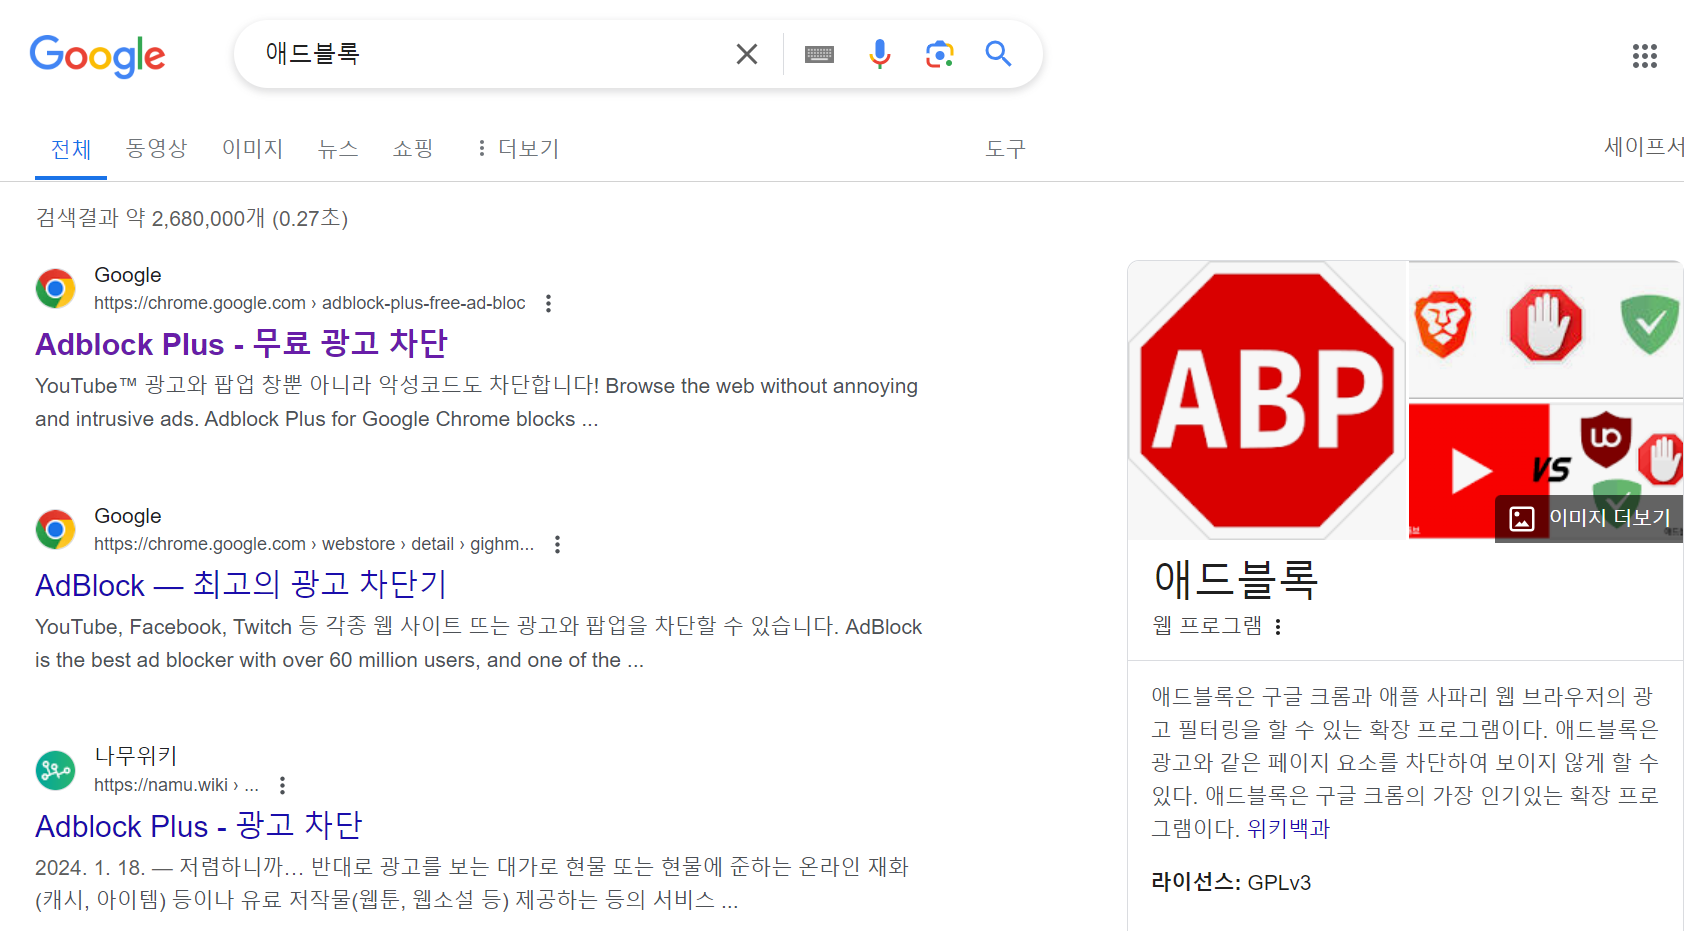Image resolution: width=1684 pixels, height=931 pixels.
Task: Switch to the 뉴스 tab
Action: [x=338, y=148]
